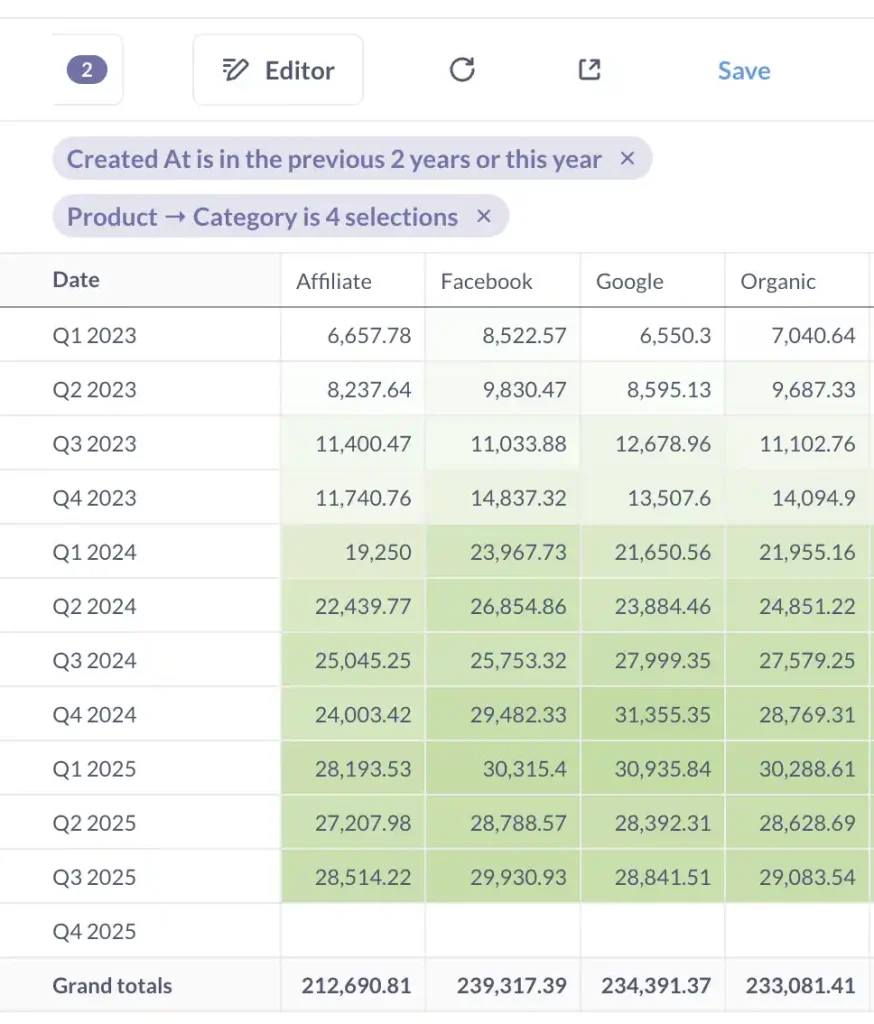The height and width of the screenshot is (1024, 874).
Task: Open the Editor
Action: click(278, 70)
